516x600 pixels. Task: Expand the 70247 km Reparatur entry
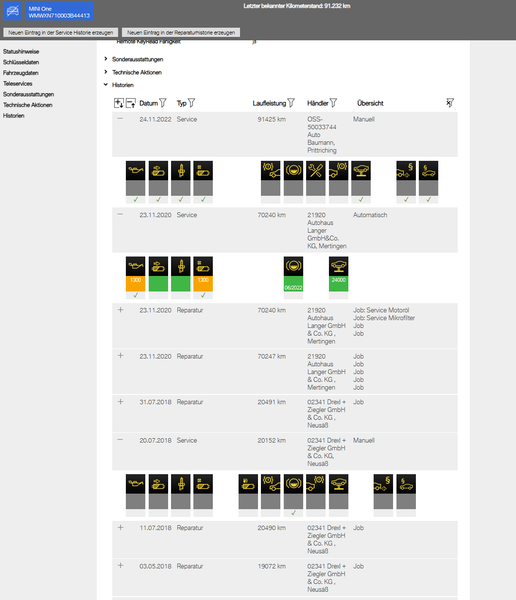tap(121, 355)
